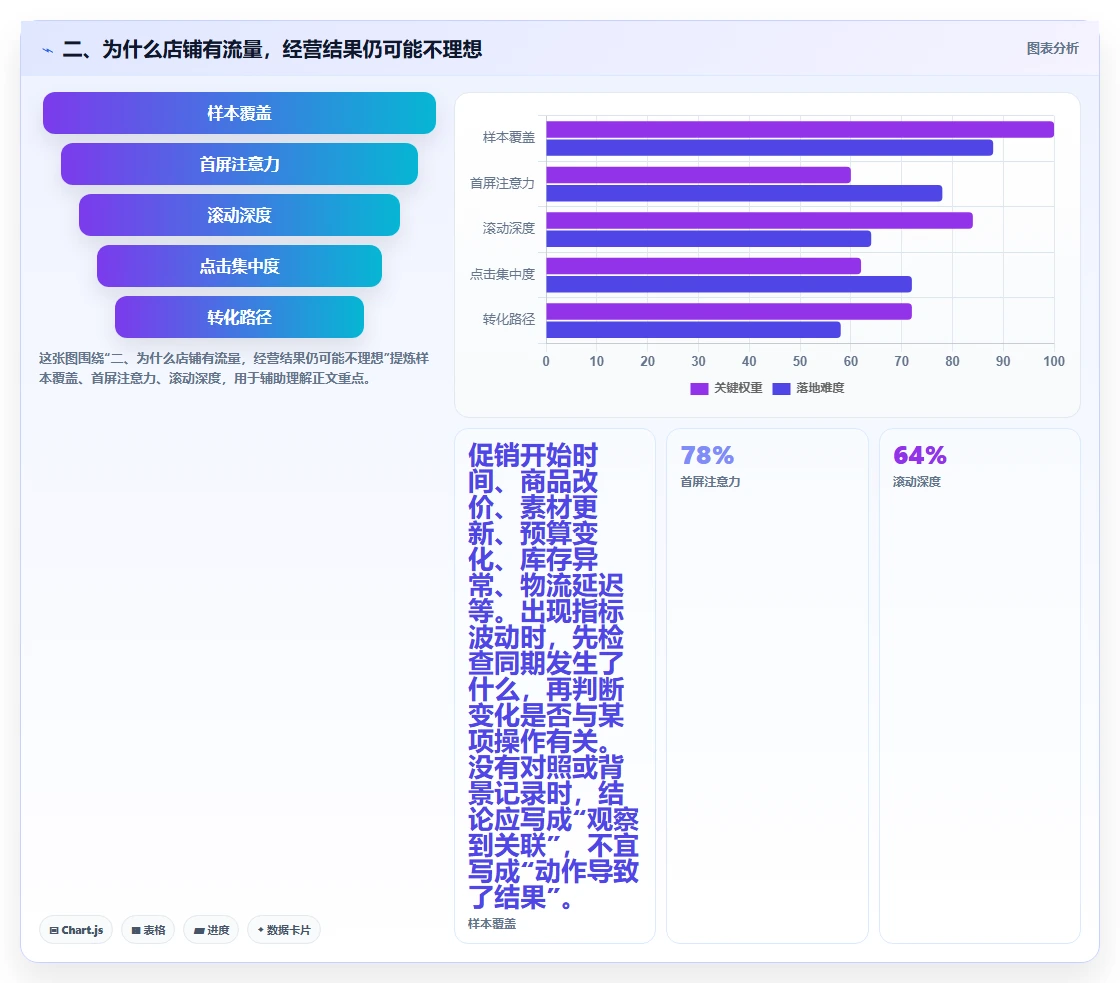This screenshot has height=983, width=1120.
Task: Click the 数据卡片 tag chip
Action: tap(284, 930)
